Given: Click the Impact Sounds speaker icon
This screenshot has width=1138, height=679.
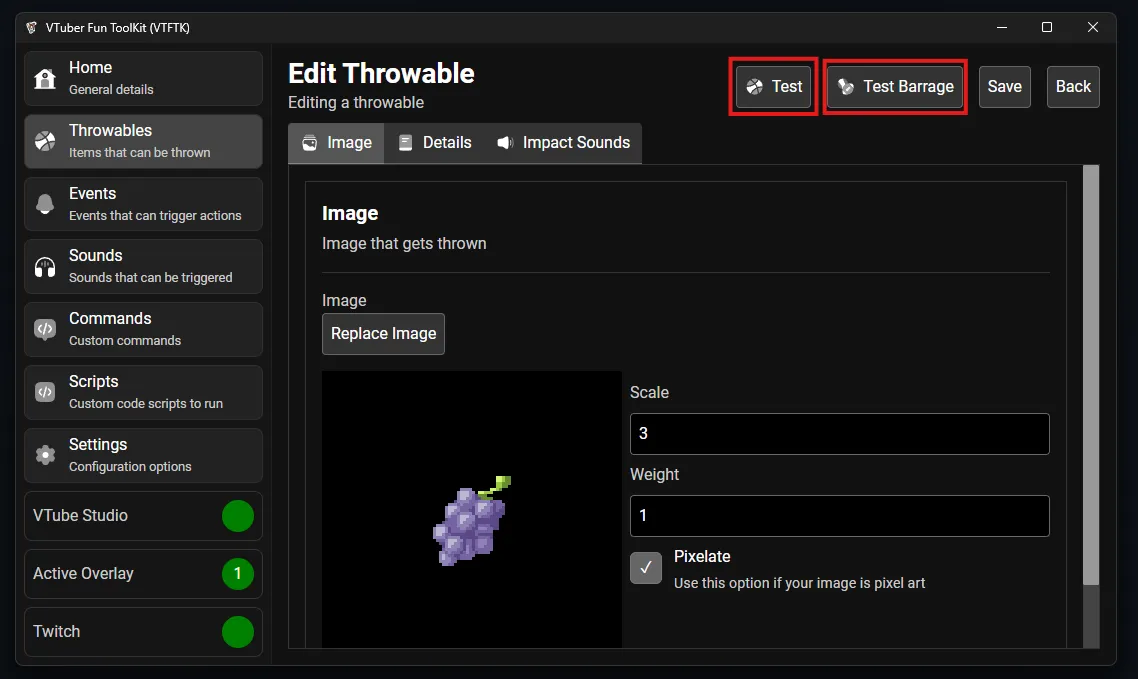Looking at the screenshot, I should tap(506, 143).
